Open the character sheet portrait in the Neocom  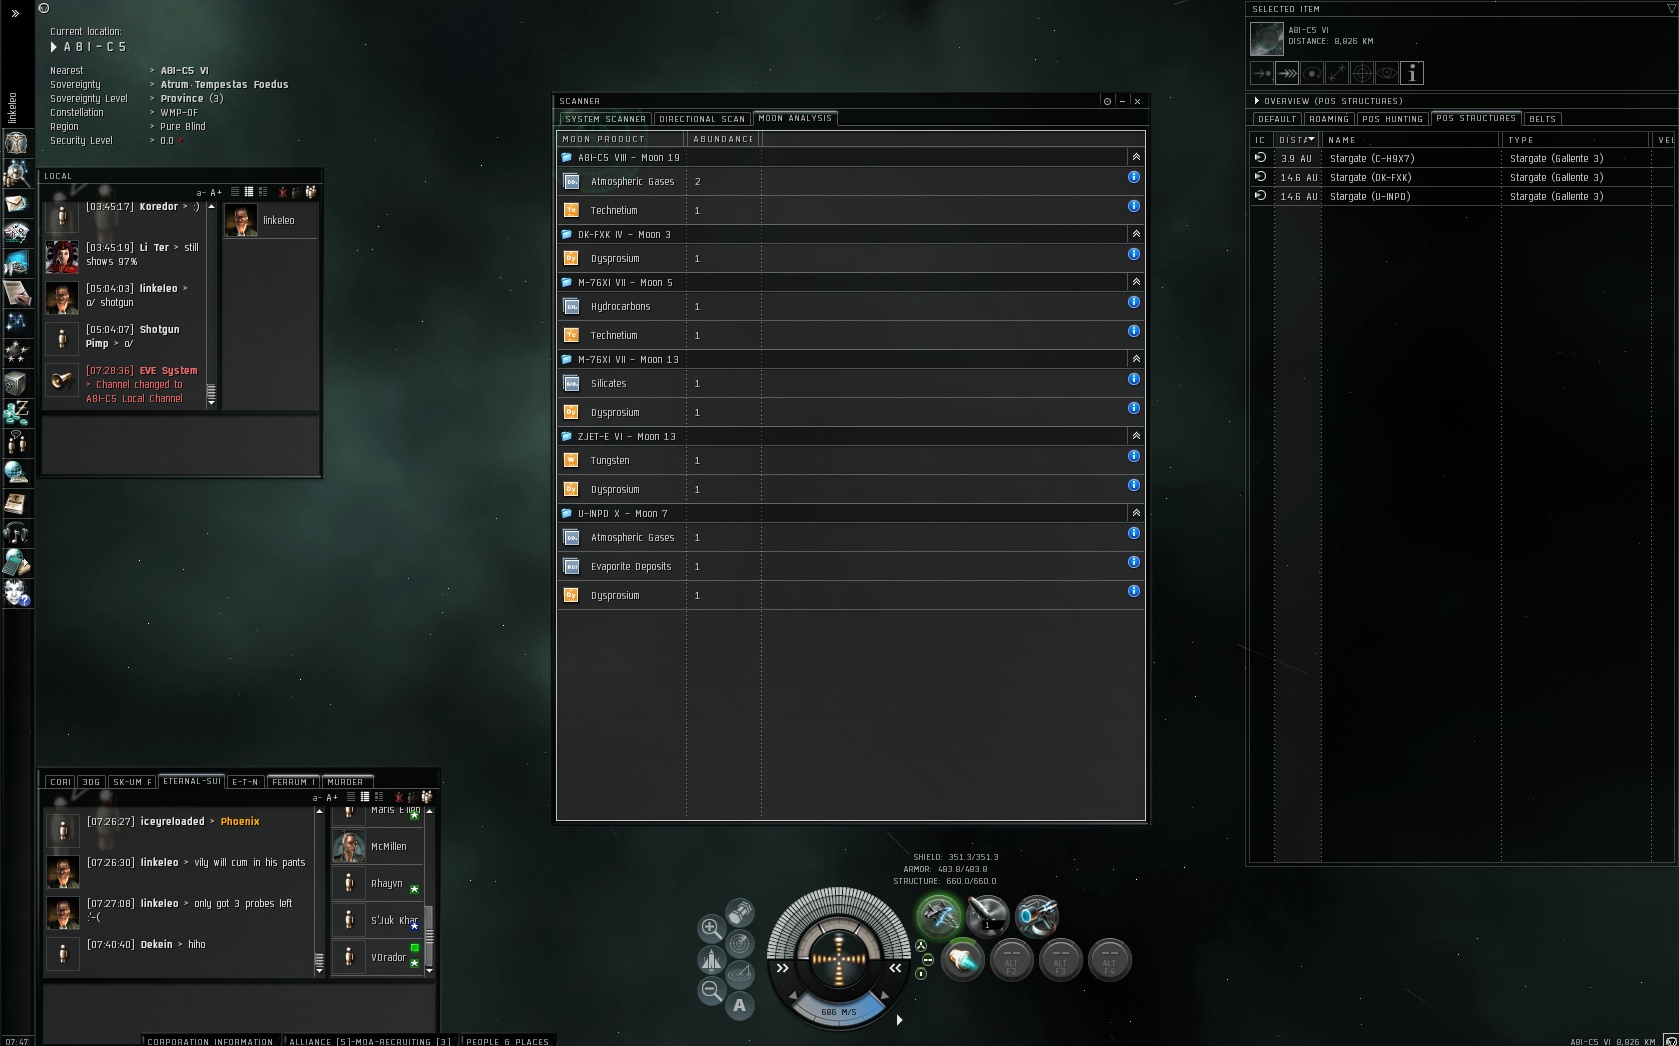click(x=16, y=143)
